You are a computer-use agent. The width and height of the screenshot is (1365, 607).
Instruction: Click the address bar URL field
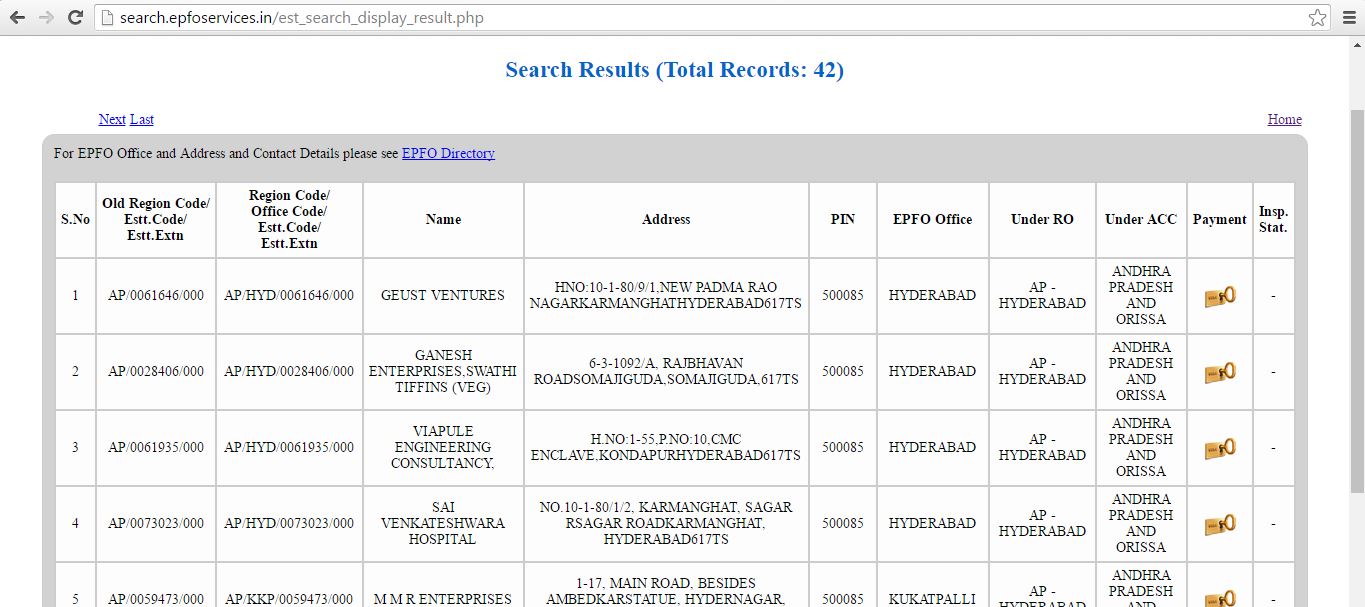[x=300, y=17]
